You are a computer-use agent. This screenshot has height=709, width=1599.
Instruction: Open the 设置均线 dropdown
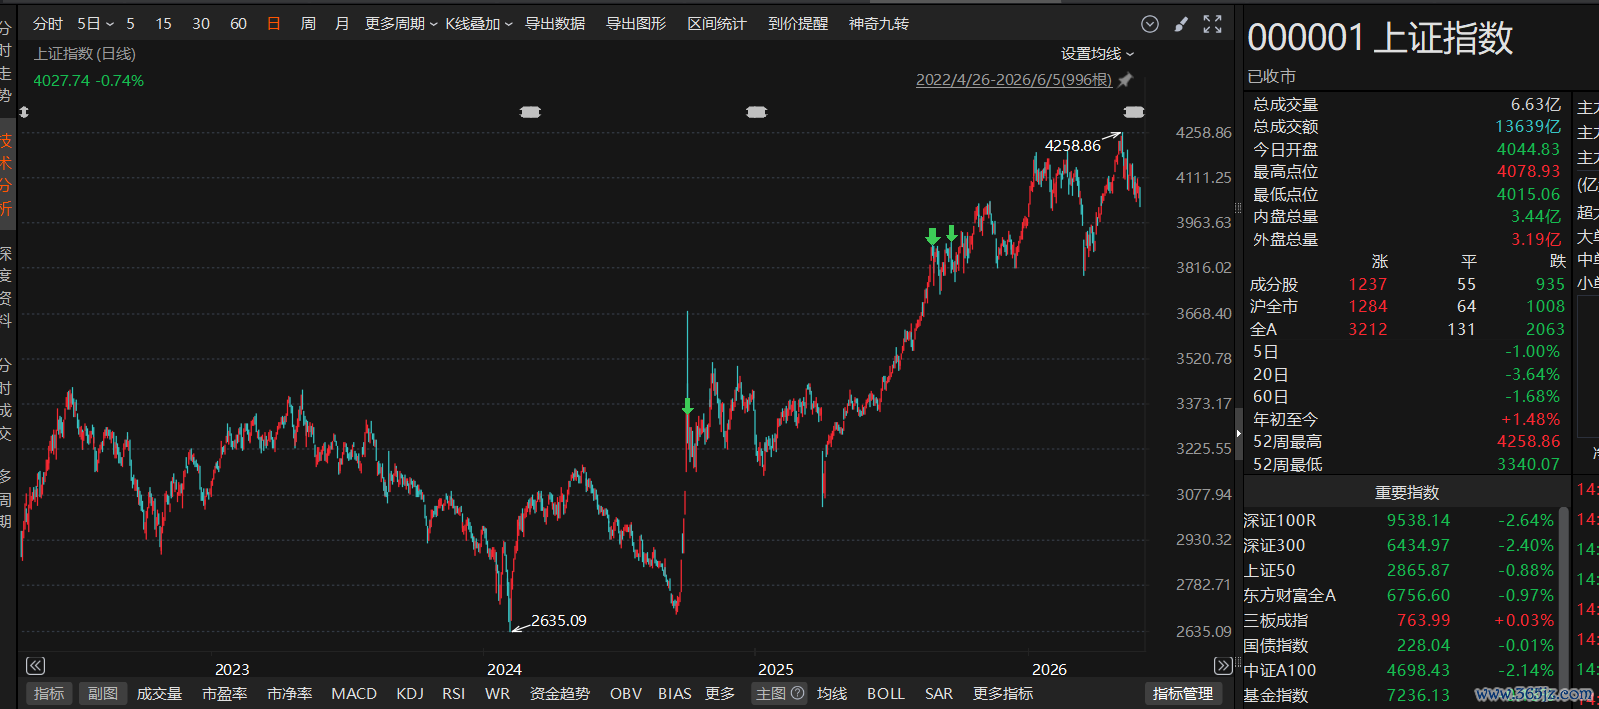tap(1097, 54)
